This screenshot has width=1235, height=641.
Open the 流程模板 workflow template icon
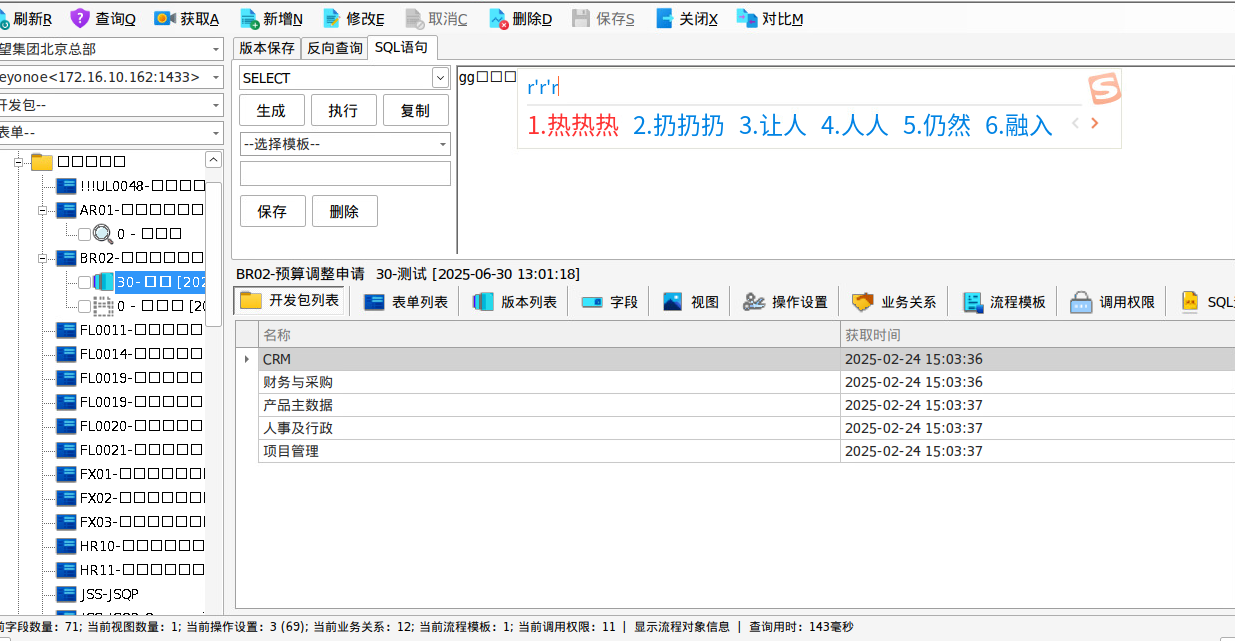(972, 302)
